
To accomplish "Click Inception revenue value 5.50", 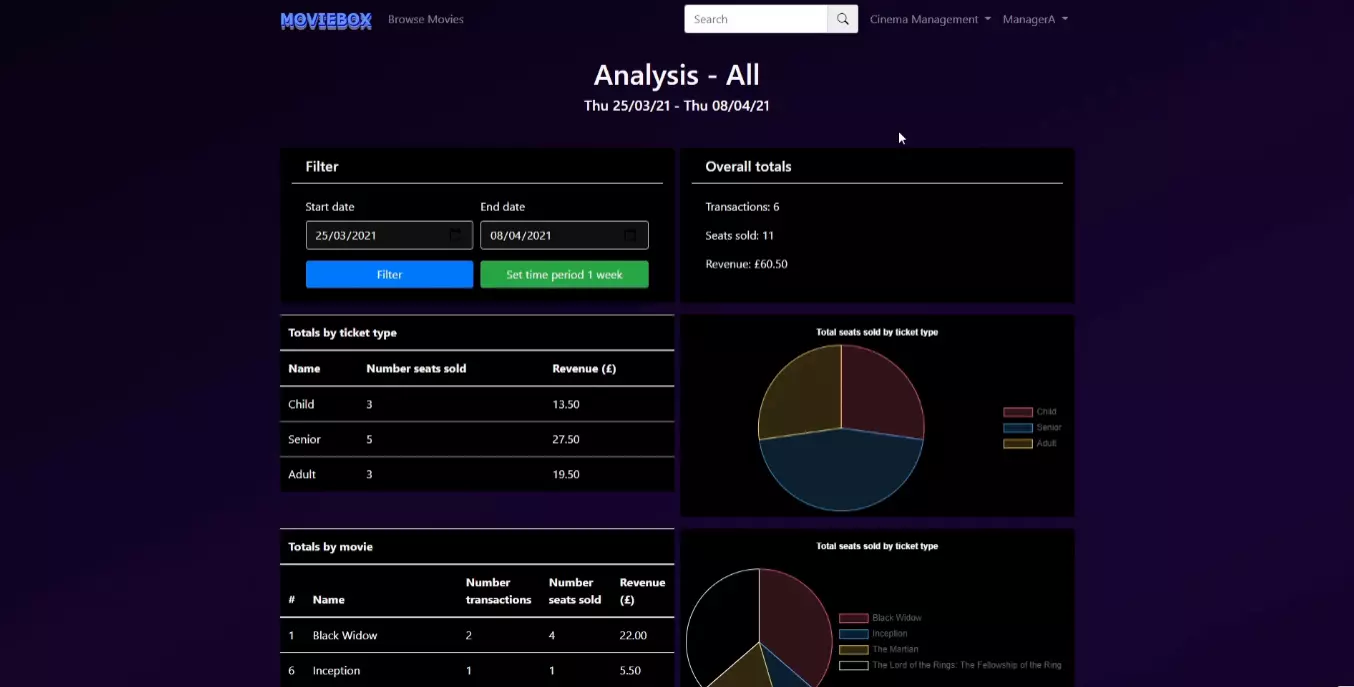I will (x=630, y=670).
